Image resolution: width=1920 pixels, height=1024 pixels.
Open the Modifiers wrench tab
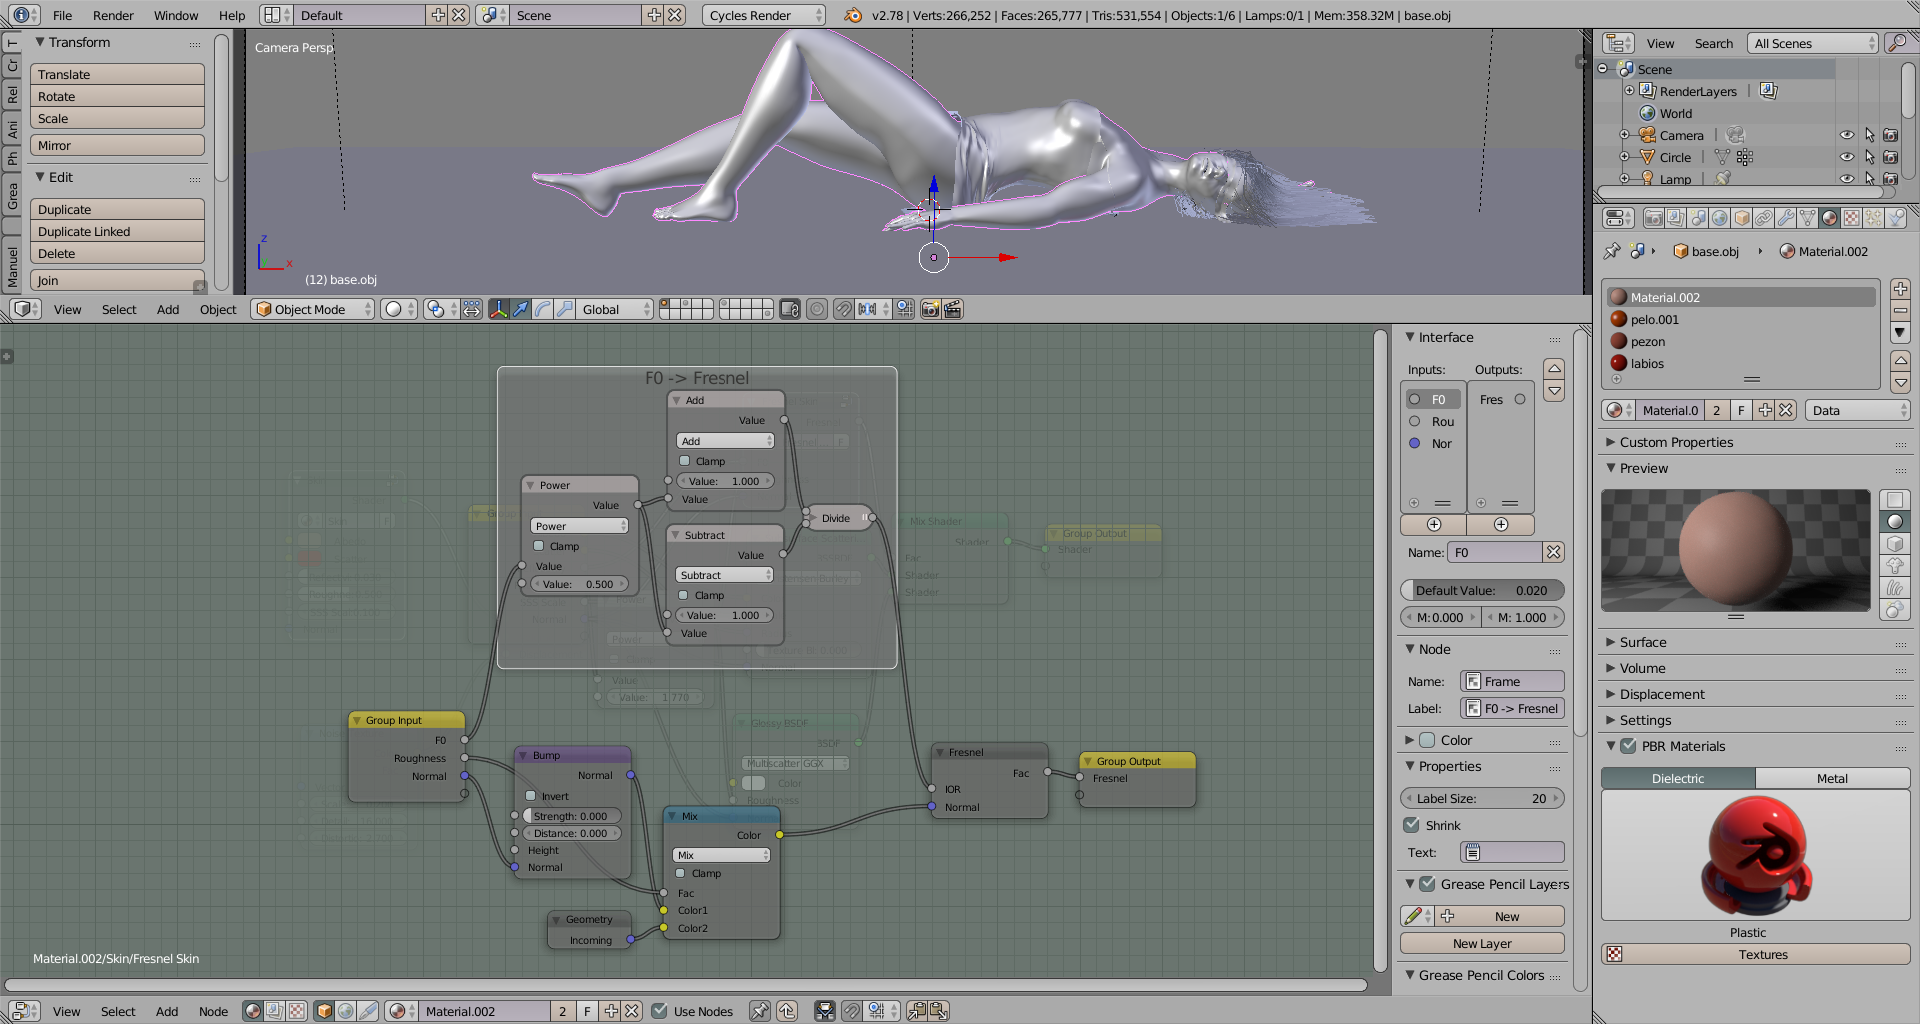(x=1785, y=218)
